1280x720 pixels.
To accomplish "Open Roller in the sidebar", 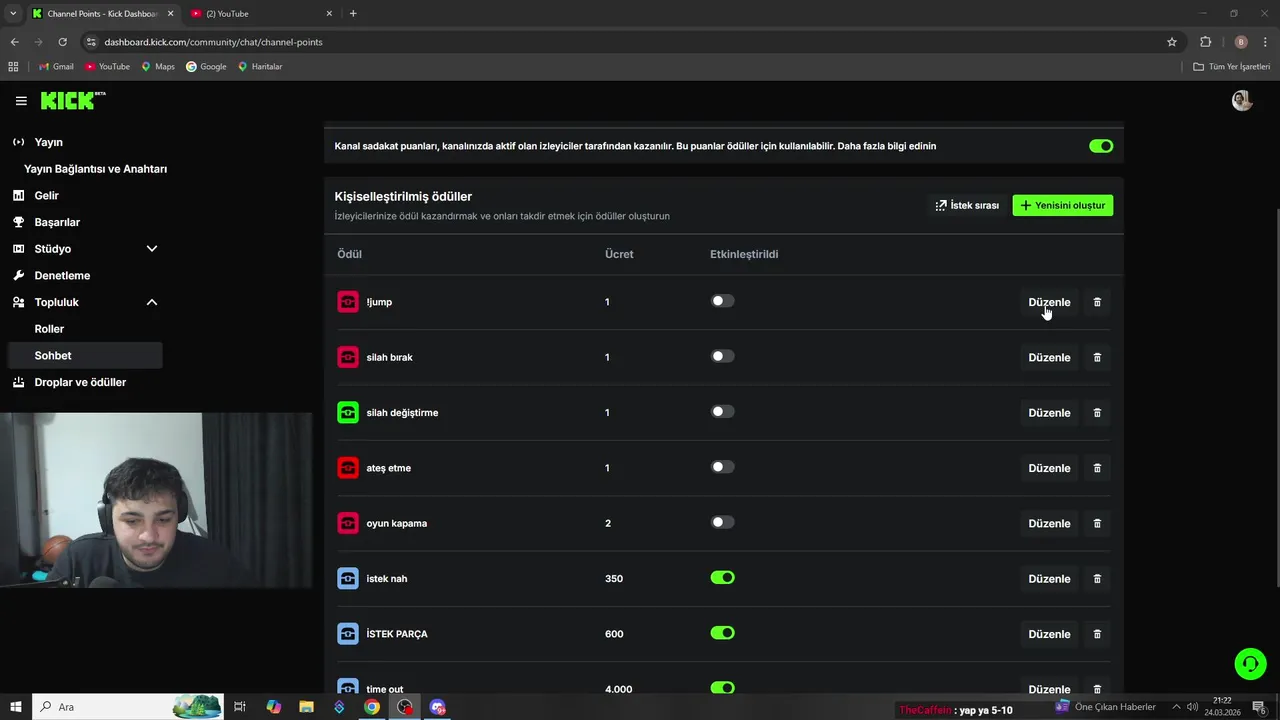I will point(49,329).
